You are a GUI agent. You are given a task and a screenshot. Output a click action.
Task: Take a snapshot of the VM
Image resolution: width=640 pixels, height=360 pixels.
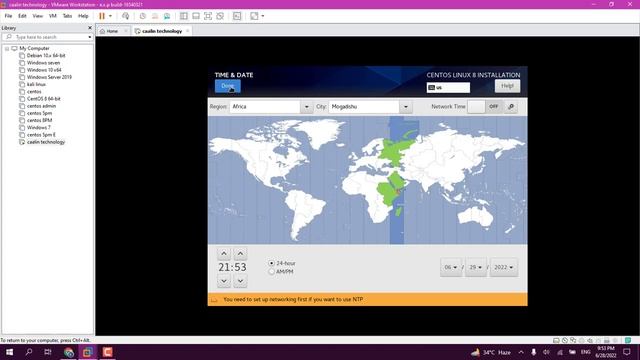[142, 16]
